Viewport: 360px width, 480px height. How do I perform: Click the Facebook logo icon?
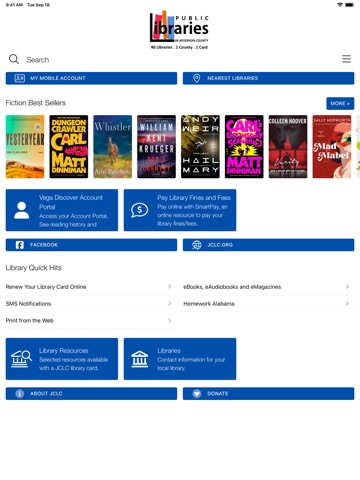click(x=20, y=245)
